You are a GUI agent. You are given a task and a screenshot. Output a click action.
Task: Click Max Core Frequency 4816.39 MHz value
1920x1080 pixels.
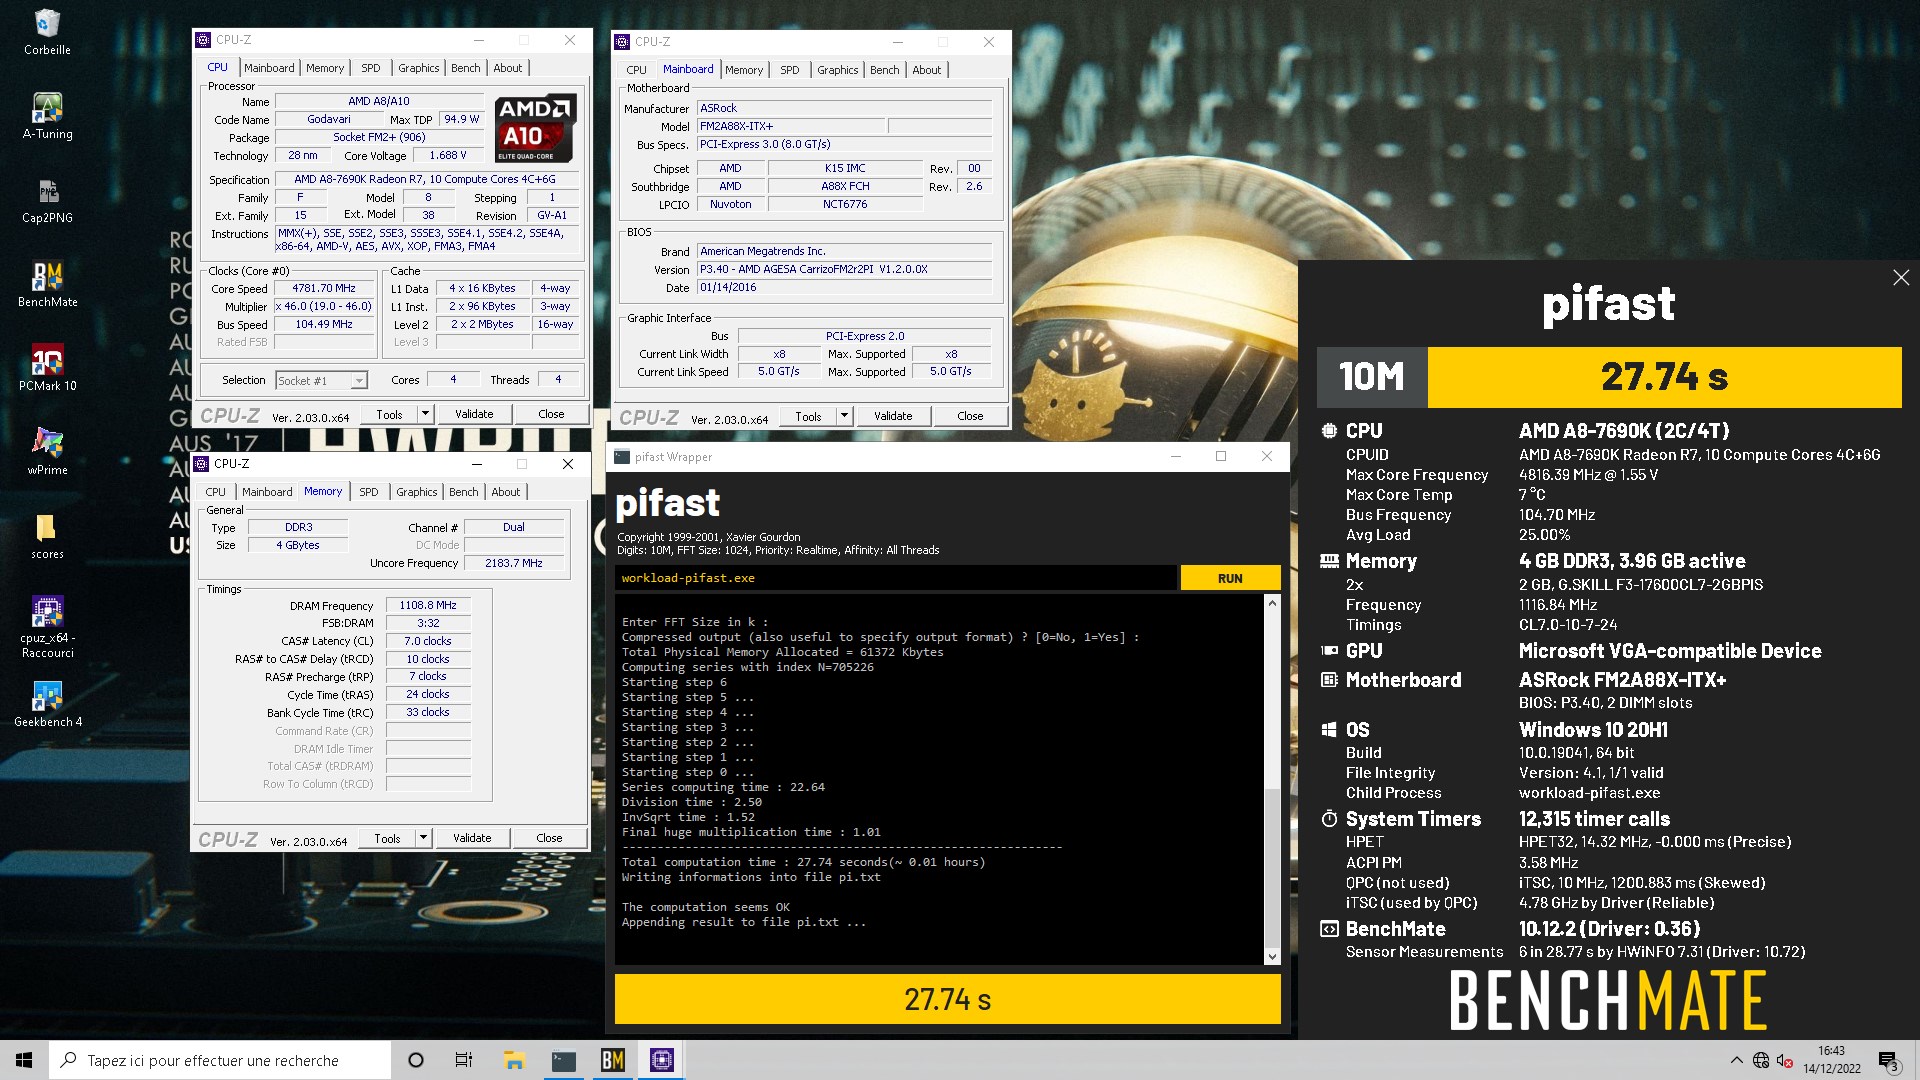(1588, 475)
